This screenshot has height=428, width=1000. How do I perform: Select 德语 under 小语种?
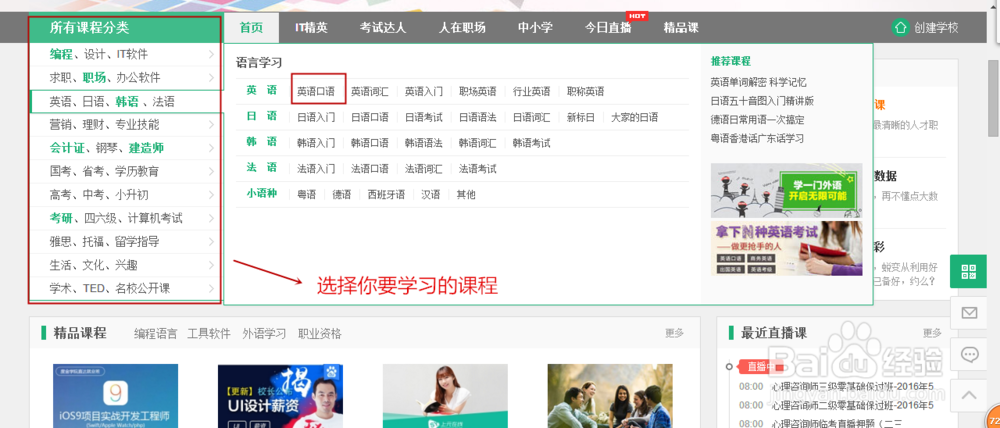(x=341, y=195)
